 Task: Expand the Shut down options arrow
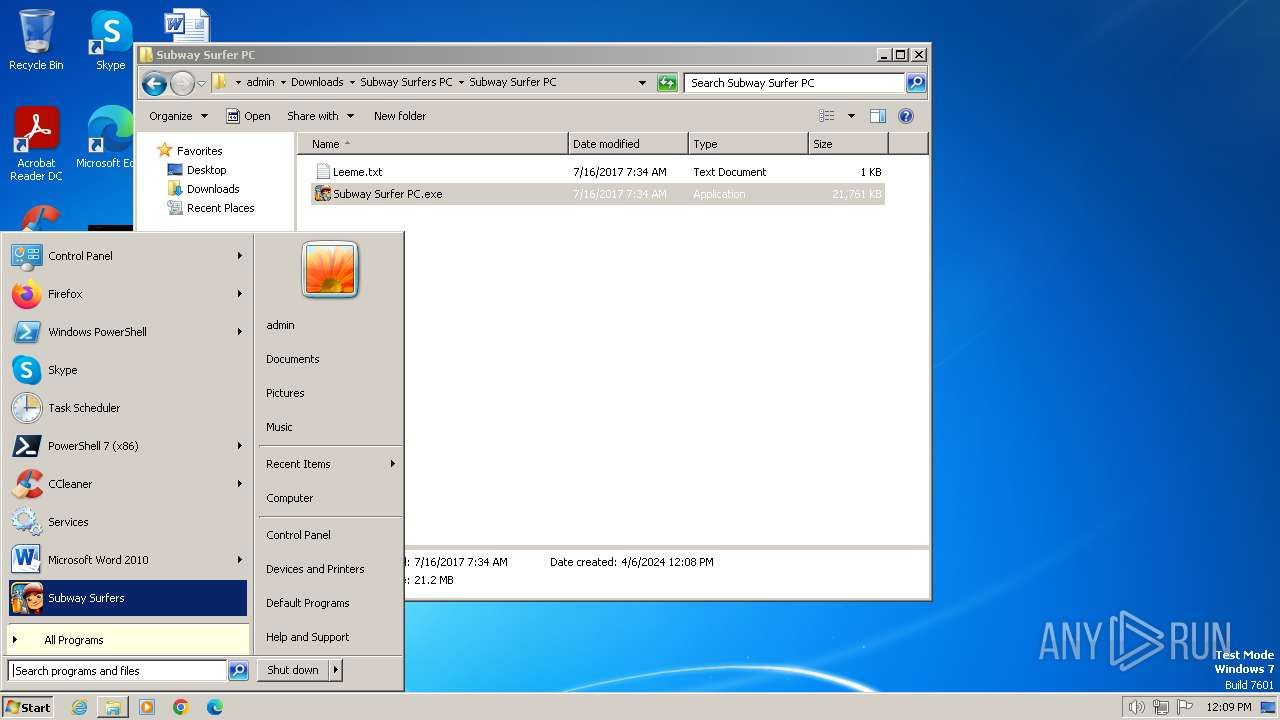click(336, 671)
